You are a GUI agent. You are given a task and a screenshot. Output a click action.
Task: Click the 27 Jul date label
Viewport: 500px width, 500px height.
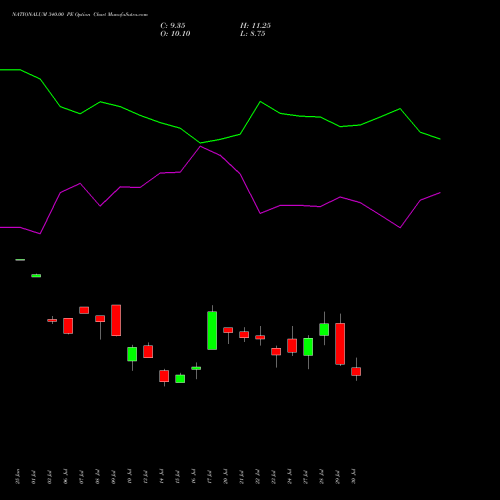point(305,477)
